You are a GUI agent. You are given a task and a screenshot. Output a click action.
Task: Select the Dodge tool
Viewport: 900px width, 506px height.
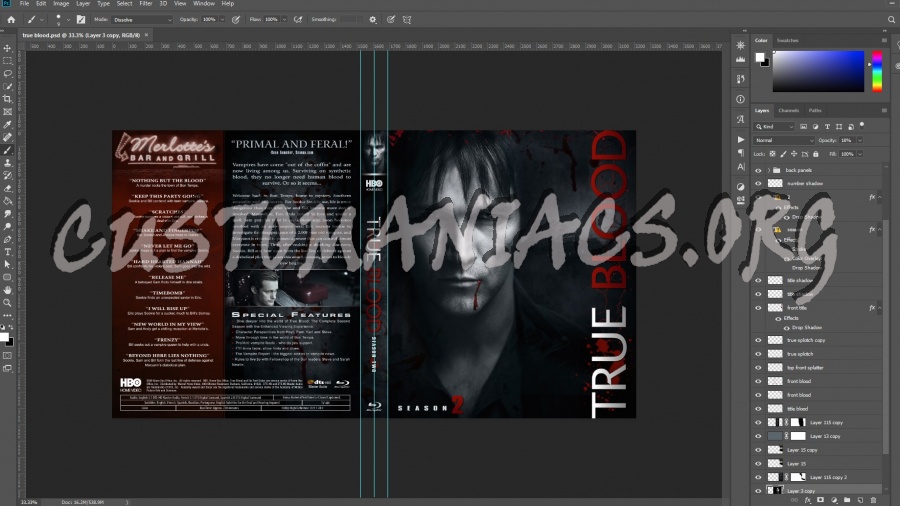coord(7,227)
